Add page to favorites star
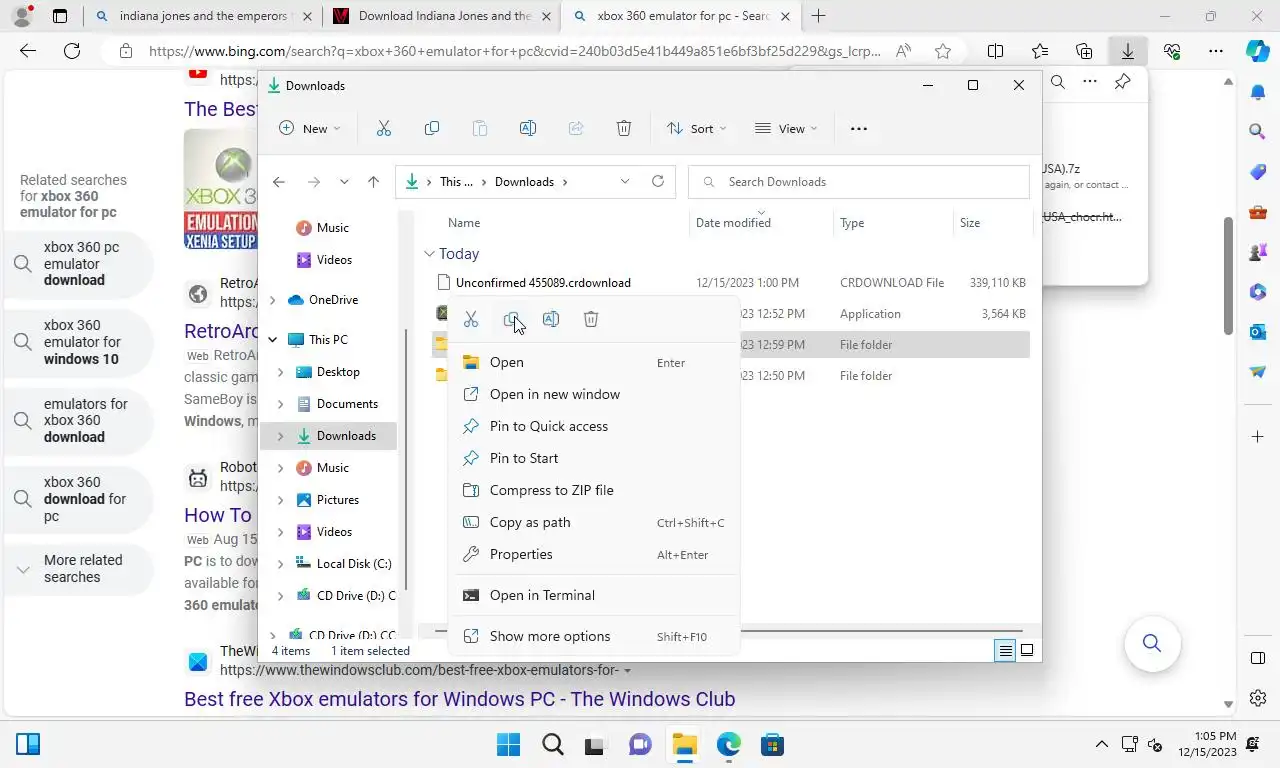This screenshot has height=768, width=1280. tap(943, 51)
